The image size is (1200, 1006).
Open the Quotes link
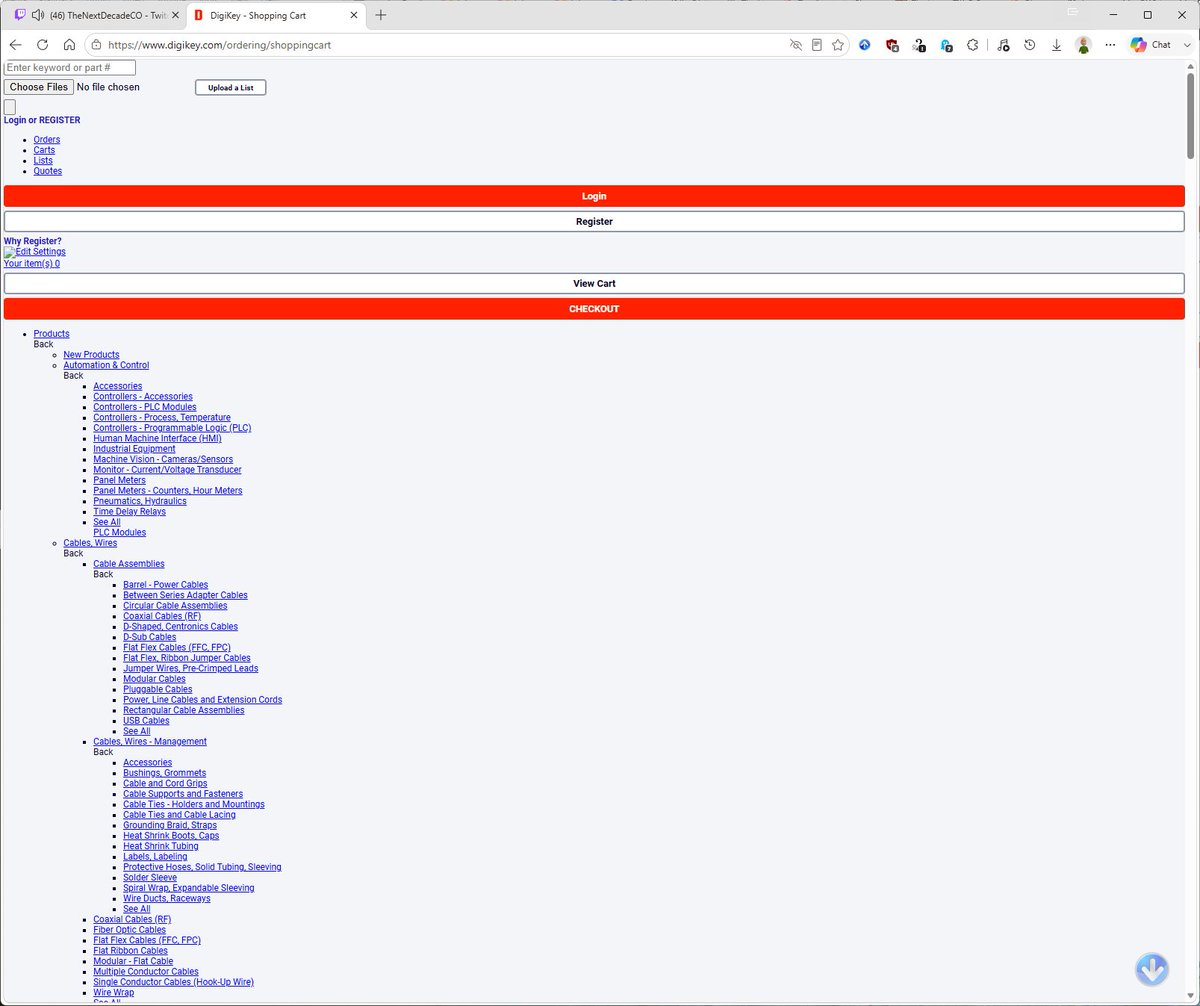coord(48,171)
